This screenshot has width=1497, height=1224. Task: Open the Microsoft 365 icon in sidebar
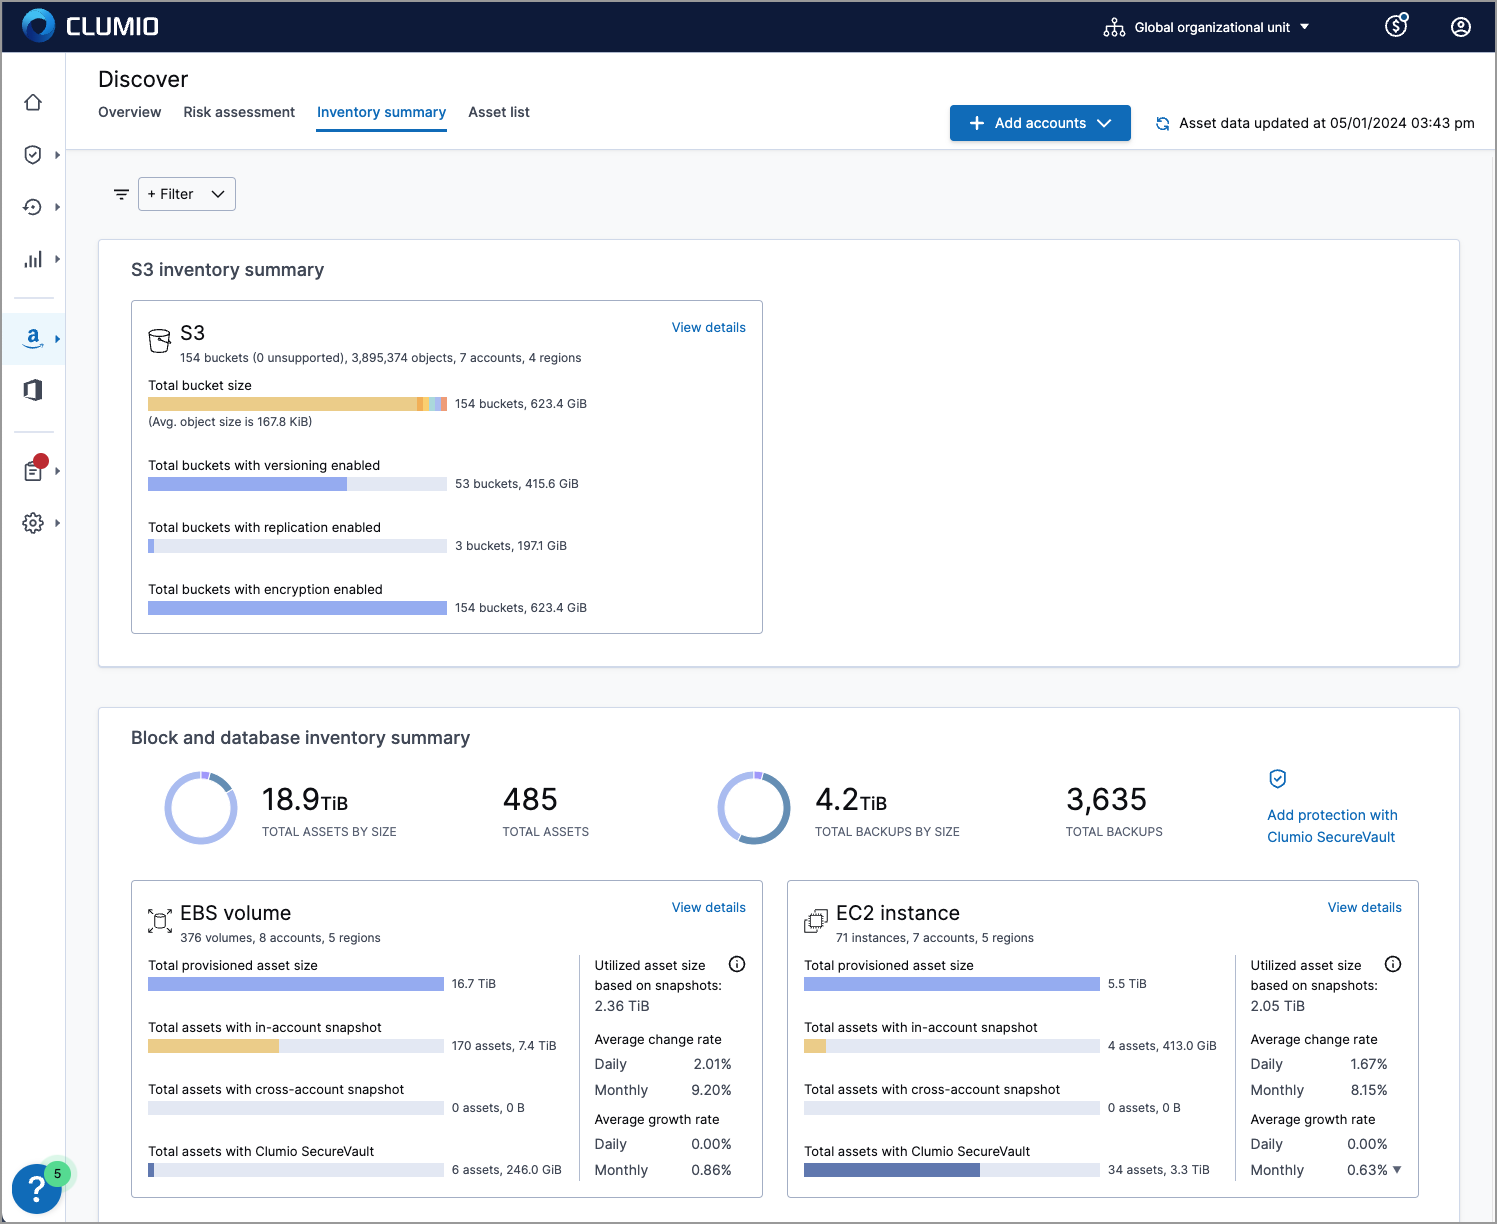(33, 390)
